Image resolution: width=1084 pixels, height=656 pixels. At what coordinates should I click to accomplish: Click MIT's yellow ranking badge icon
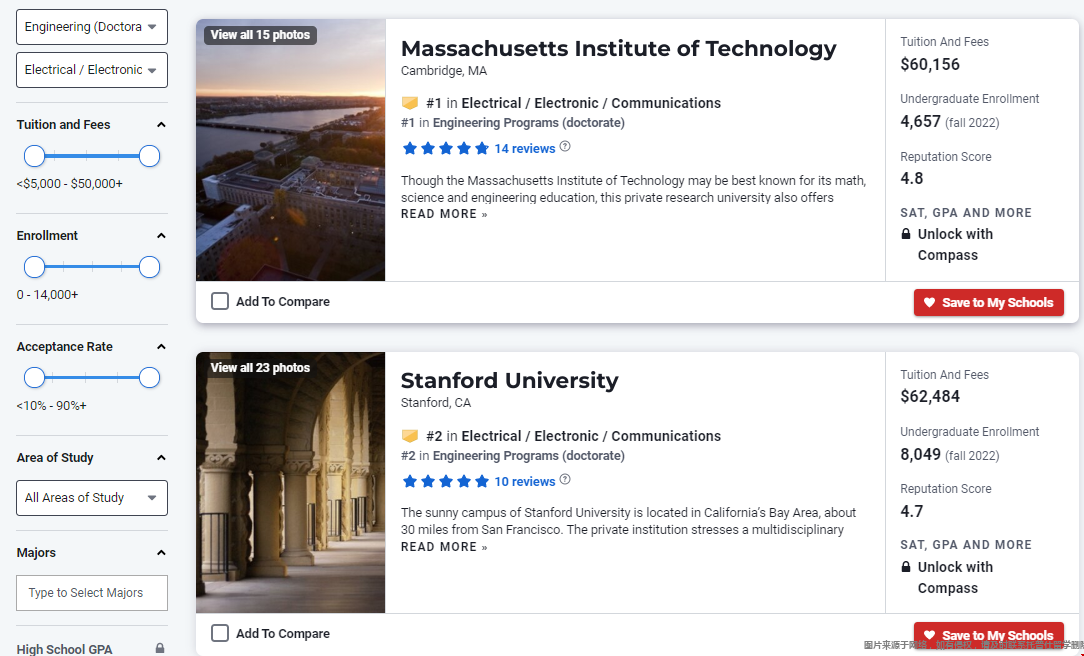410,103
